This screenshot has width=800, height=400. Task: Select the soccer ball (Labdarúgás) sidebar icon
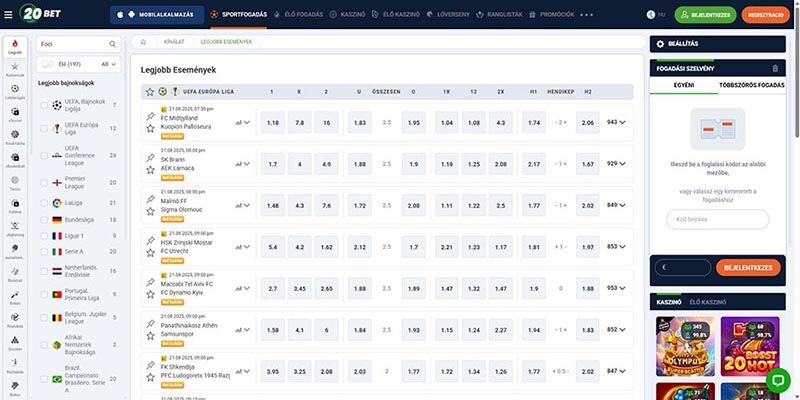[x=15, y=91]
